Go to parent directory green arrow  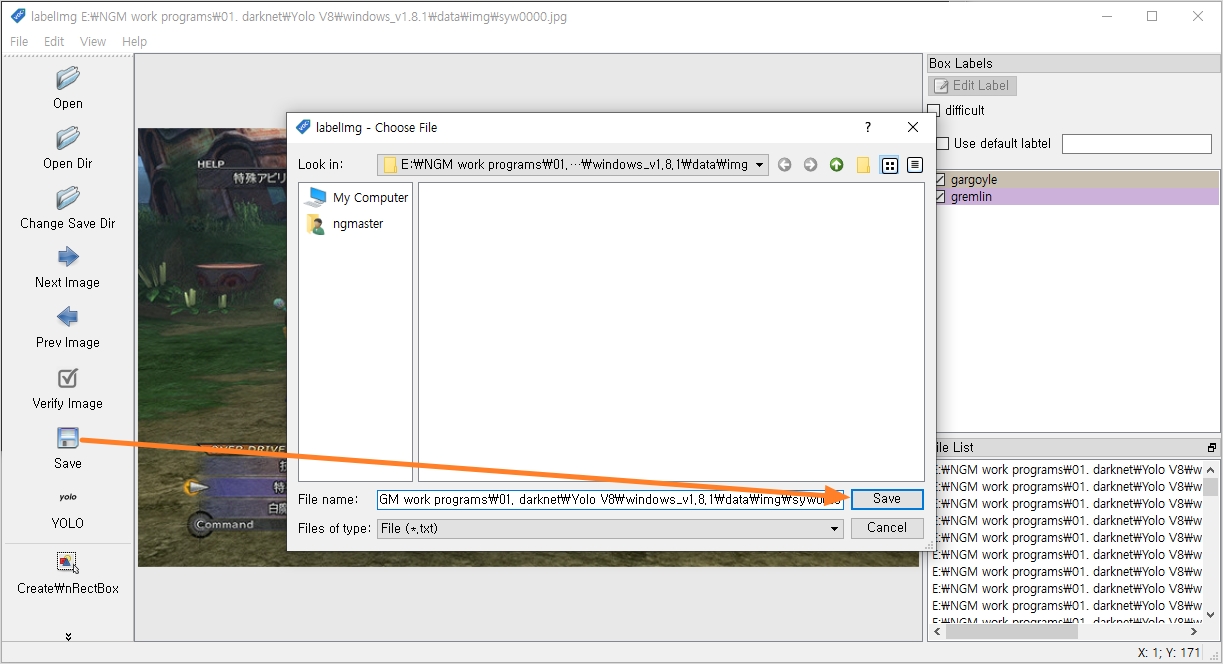[x=837, y=165]
